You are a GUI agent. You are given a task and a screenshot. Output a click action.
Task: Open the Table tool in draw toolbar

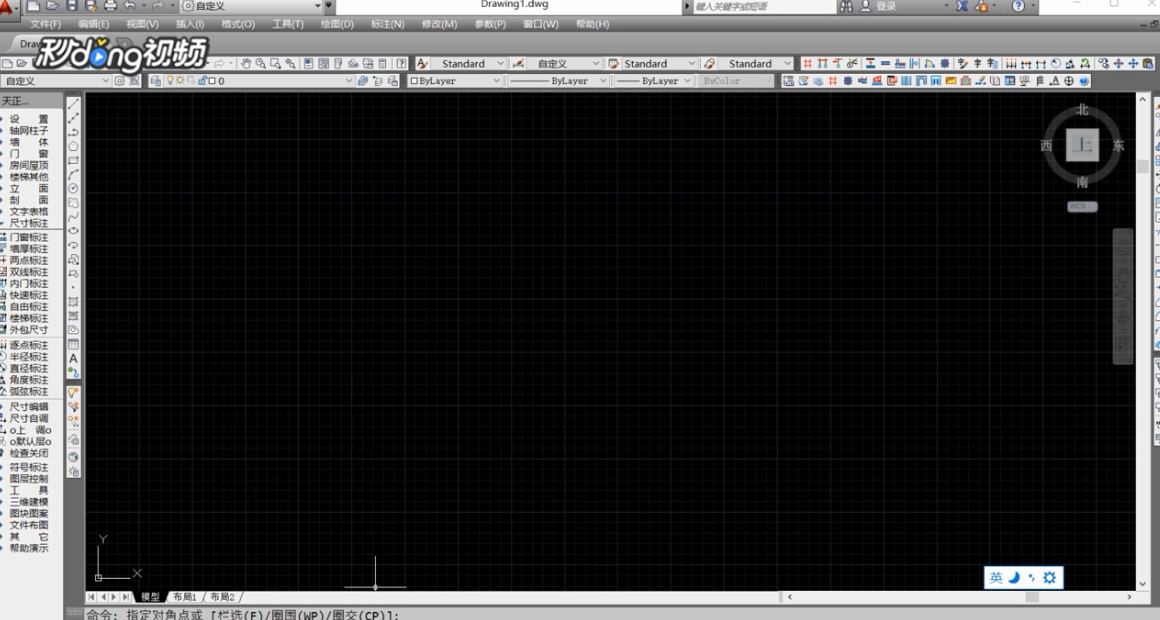point(73,344)
